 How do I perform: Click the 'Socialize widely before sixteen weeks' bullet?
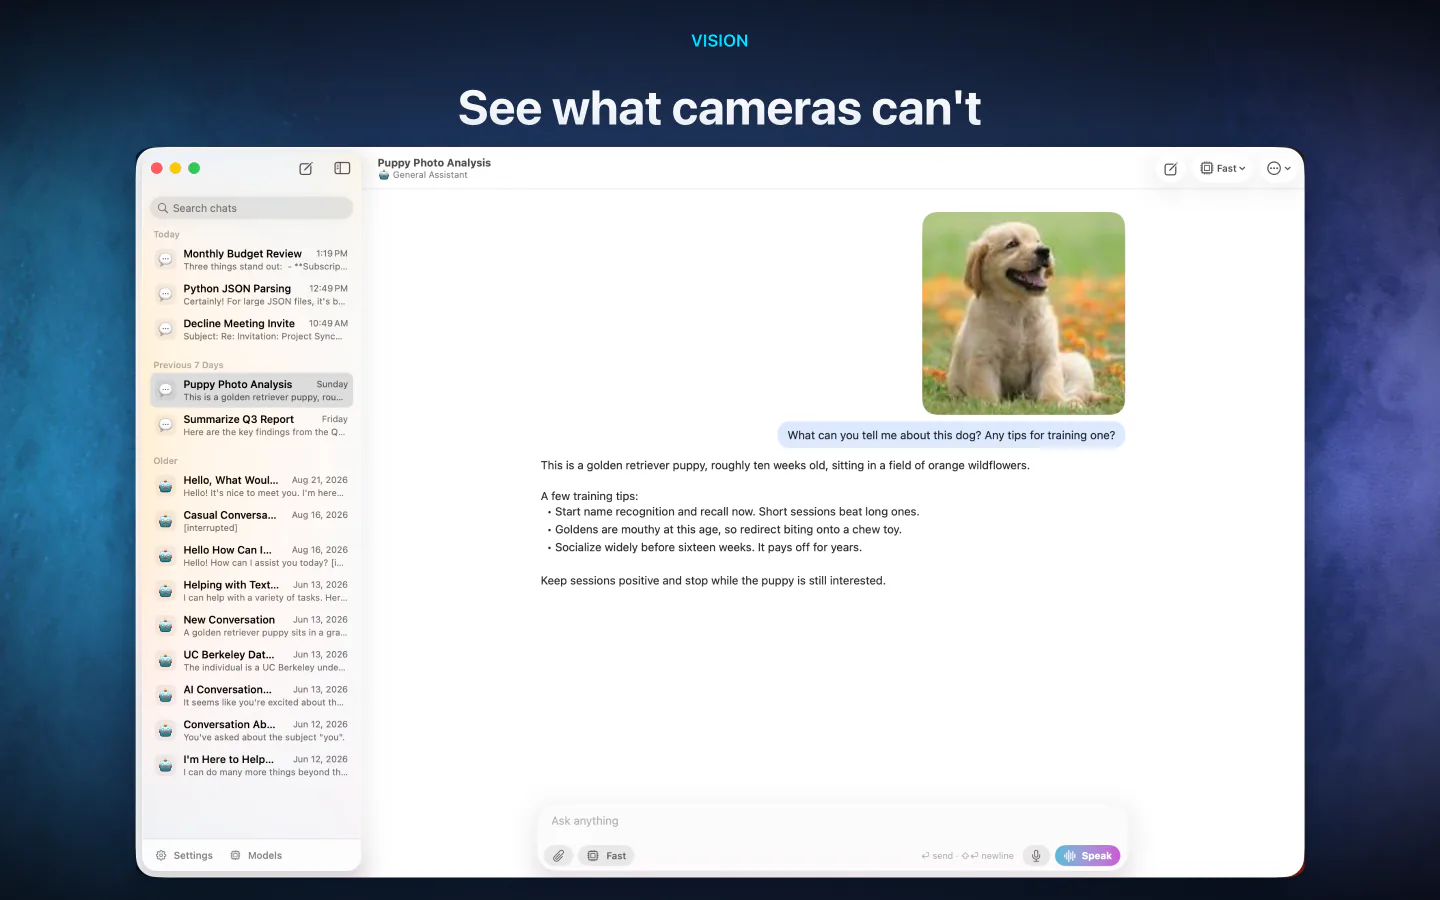pyautogui.click(x=708, y=547)
